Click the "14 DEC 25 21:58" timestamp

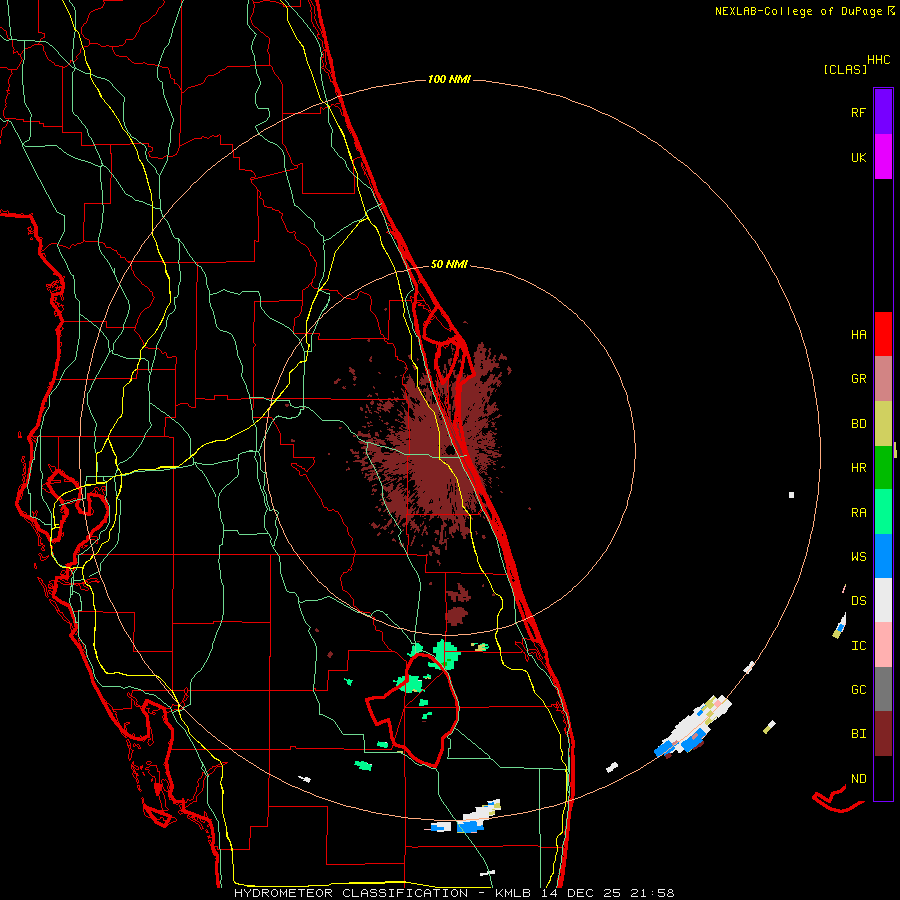[x=608, y=893]
